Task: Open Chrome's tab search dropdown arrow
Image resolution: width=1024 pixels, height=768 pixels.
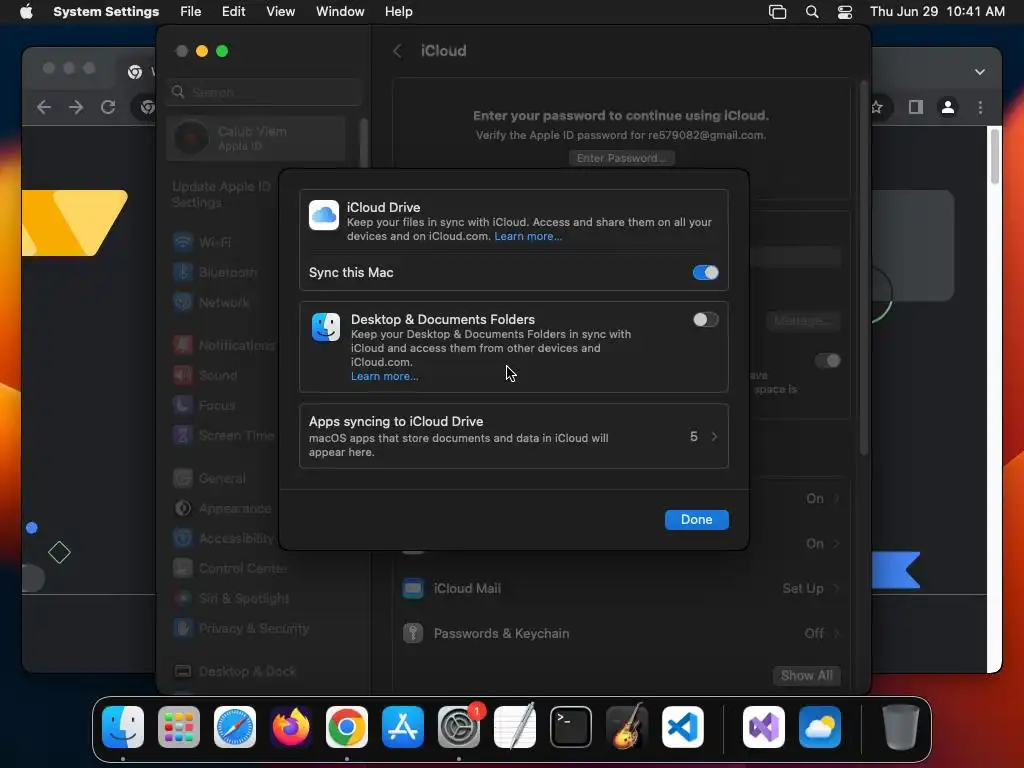Action: [980, 72]
